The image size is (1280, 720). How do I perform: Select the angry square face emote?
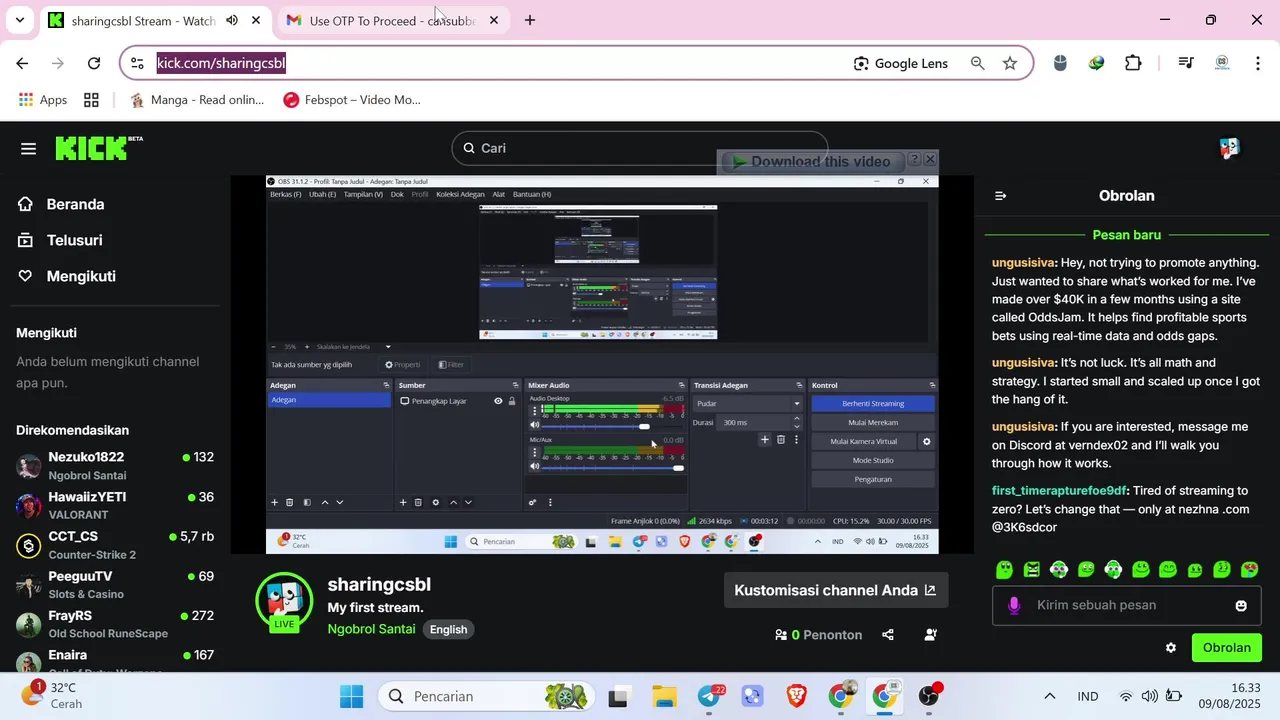tap(1032, 570)
